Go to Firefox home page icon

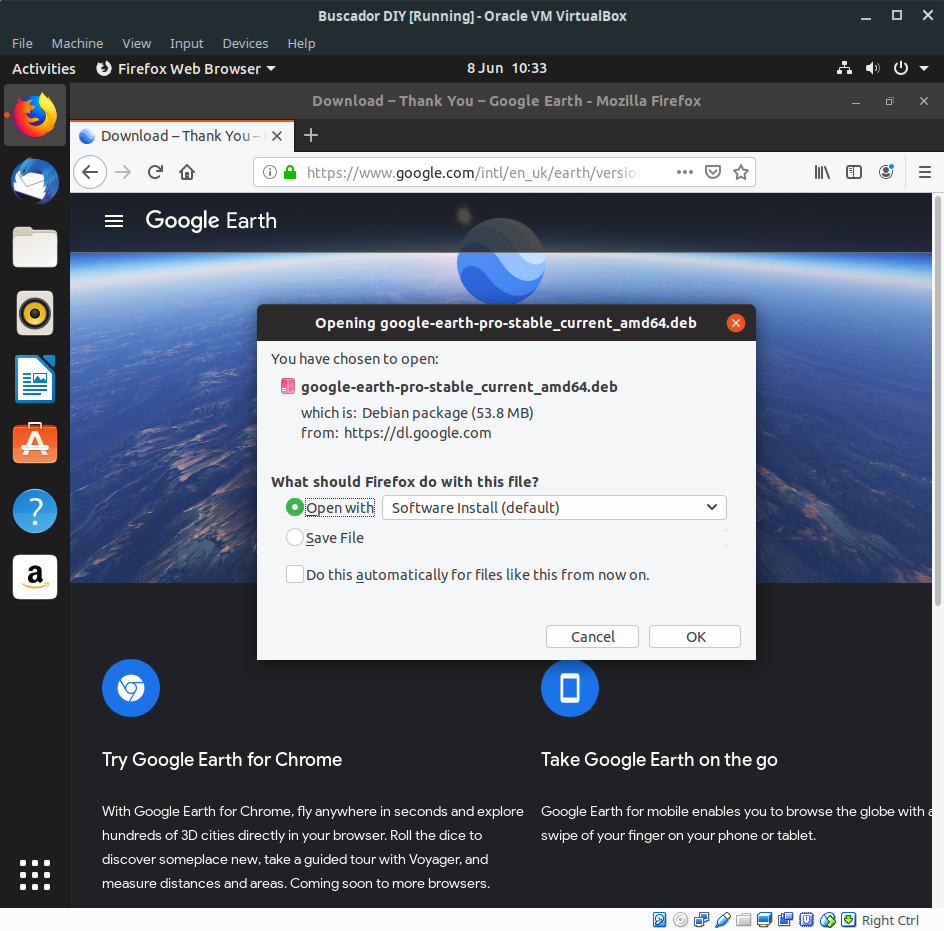tap(187, 172)
